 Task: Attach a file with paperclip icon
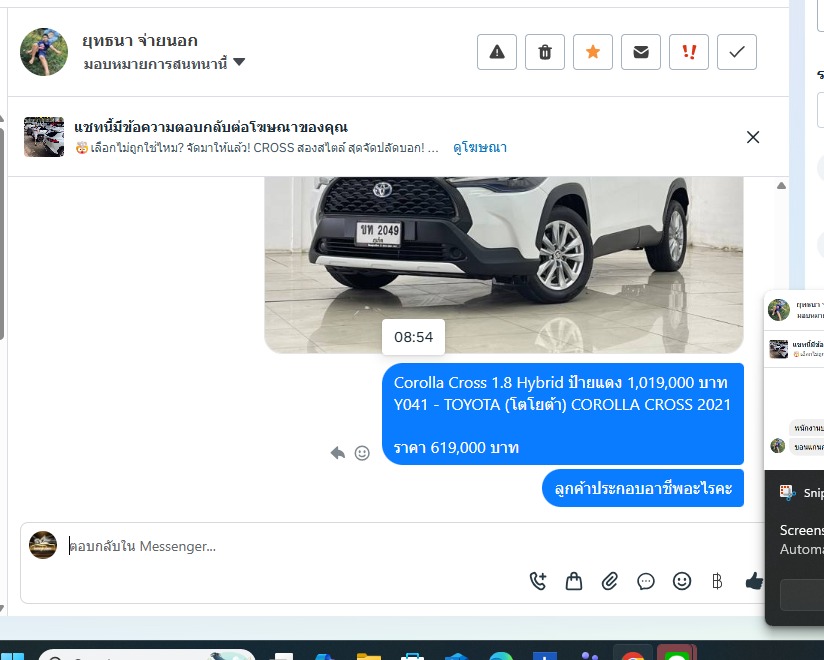click(x=610, y=581)
